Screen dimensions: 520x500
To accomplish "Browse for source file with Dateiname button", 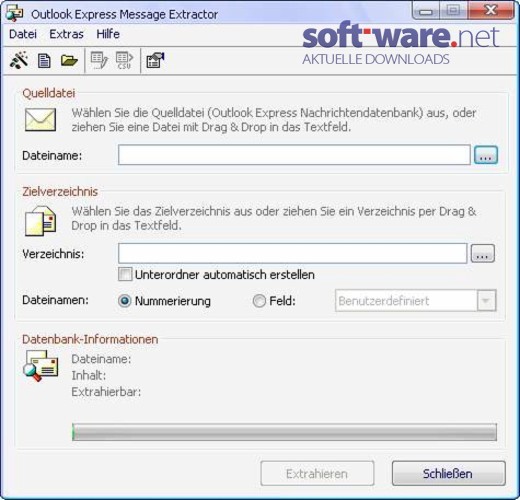I will point(486,155).
